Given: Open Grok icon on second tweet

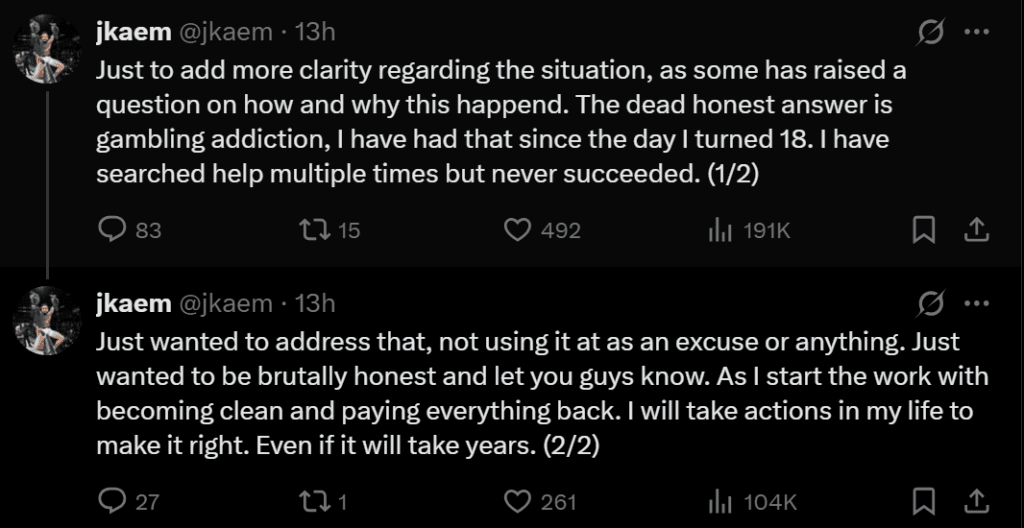Looking at the screenshot, I should pos(932,303).
